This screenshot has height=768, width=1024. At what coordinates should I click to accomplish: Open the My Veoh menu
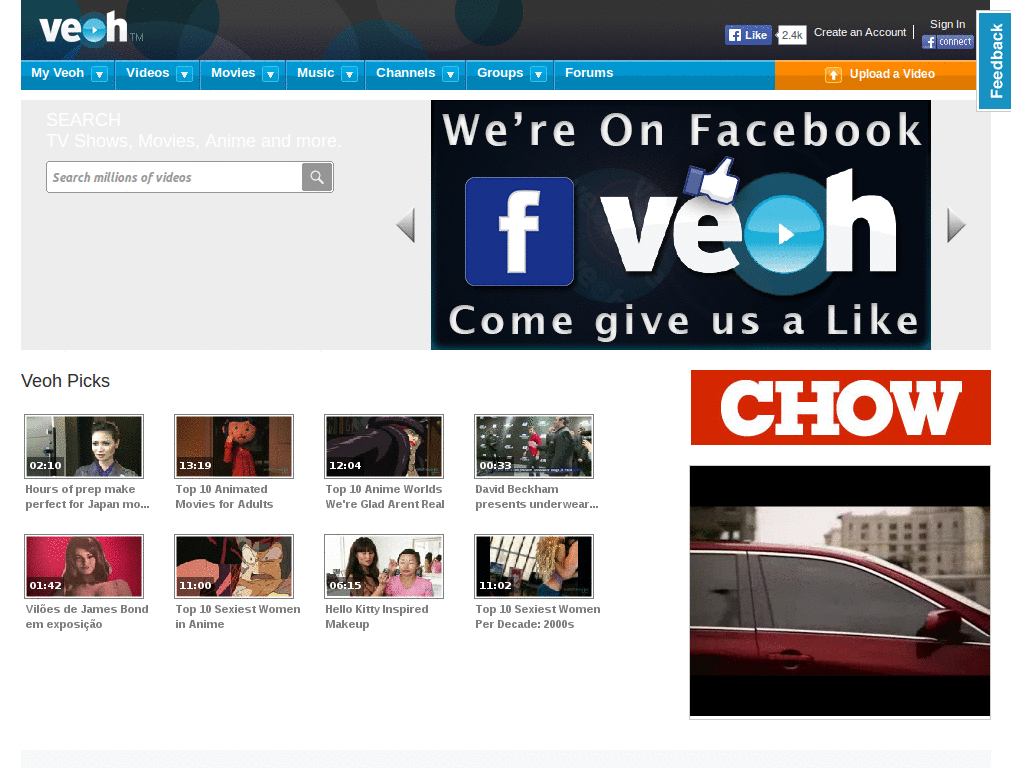[57, 73]
